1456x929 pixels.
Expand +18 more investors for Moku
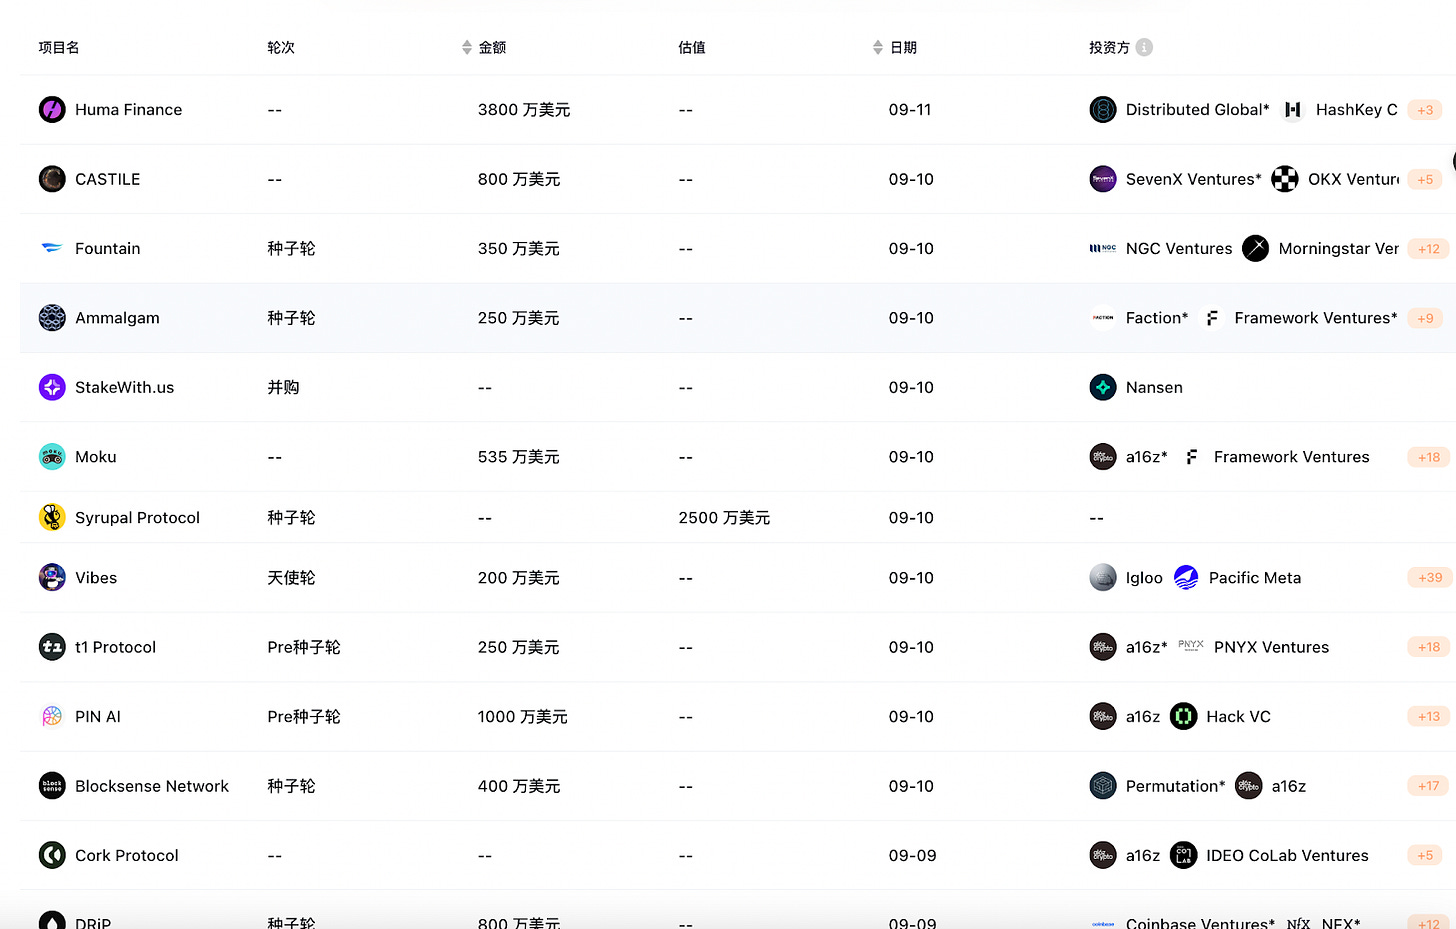point(1428,457)
